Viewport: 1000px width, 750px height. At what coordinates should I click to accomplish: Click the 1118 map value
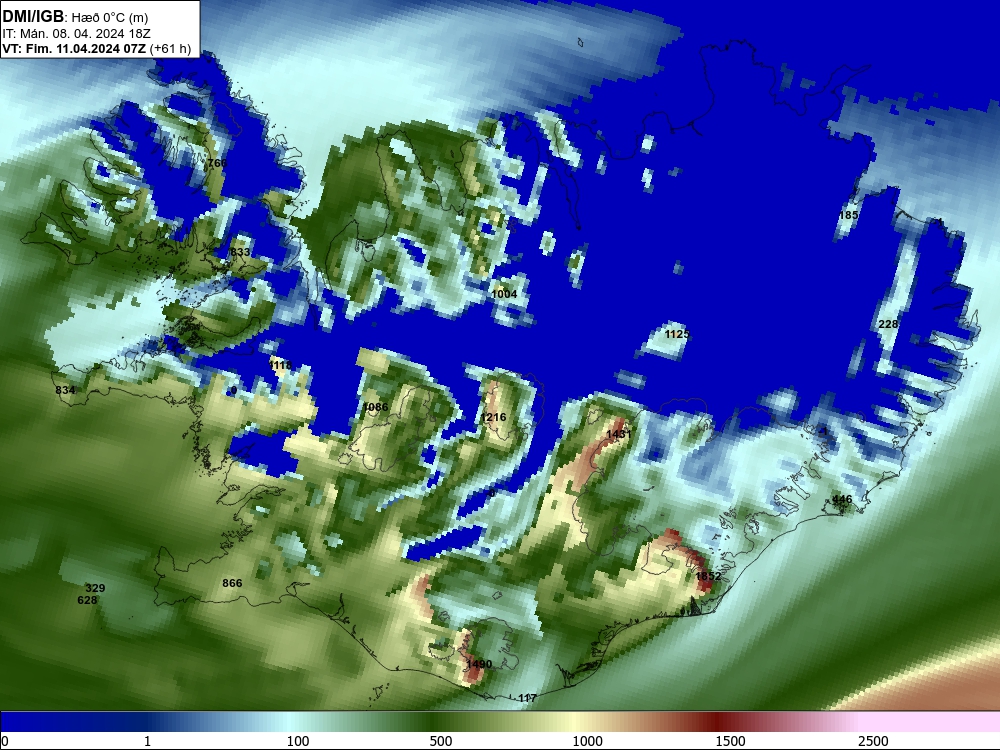point(281,365)
